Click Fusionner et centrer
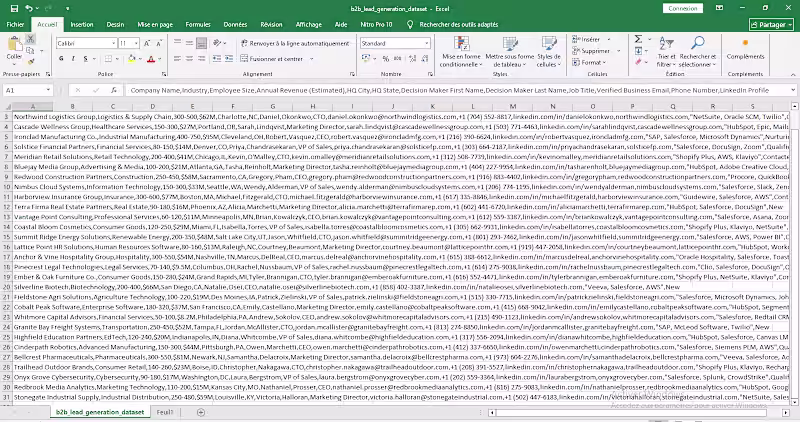This screenshot has width=800, height=422. pos(272,59)
